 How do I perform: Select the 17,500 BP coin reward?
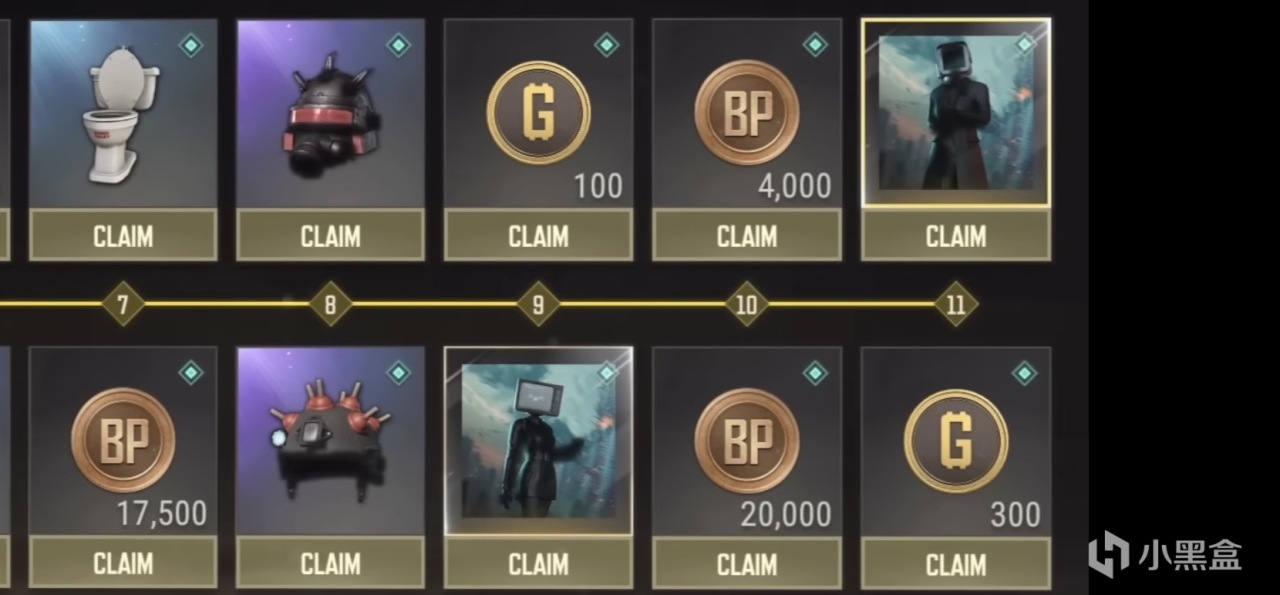point(123,440)
